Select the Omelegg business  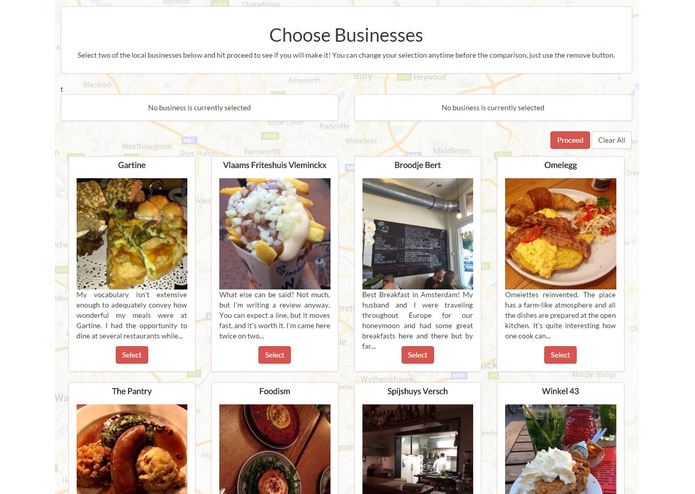click(x=560, y=355)
